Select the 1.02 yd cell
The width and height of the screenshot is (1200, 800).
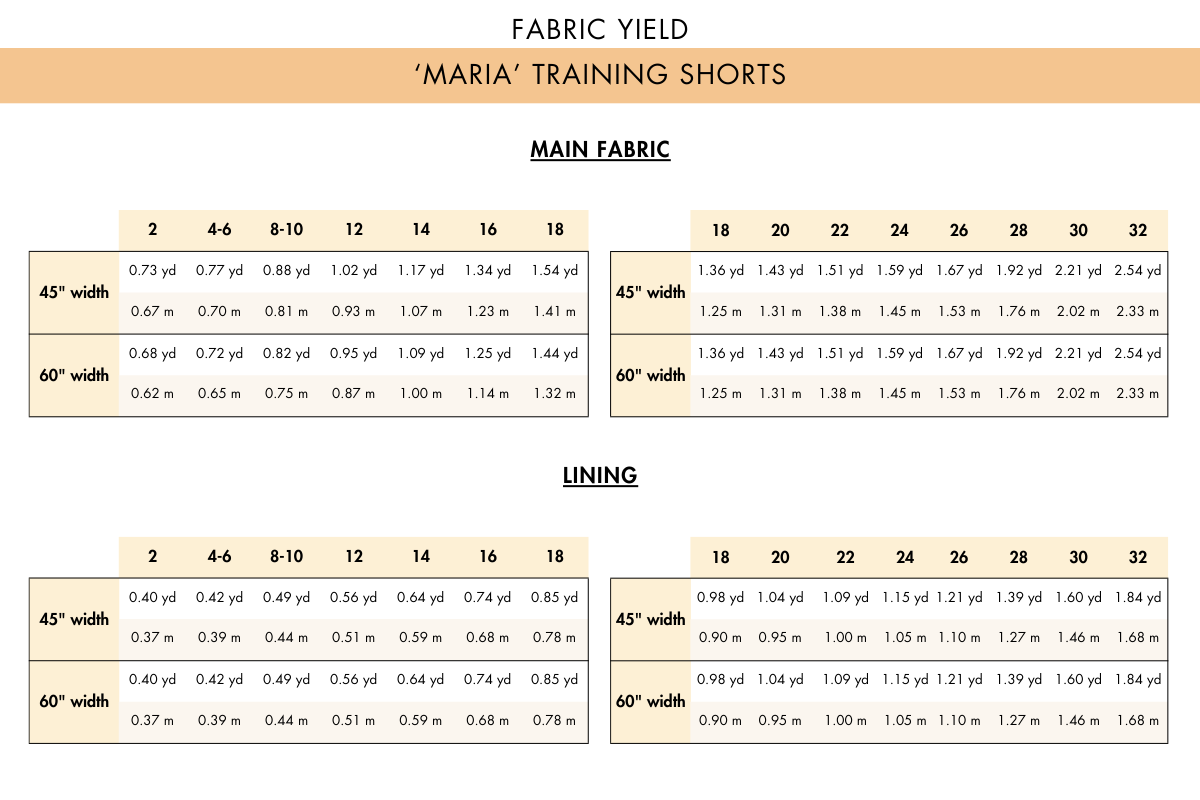(353, 271)
